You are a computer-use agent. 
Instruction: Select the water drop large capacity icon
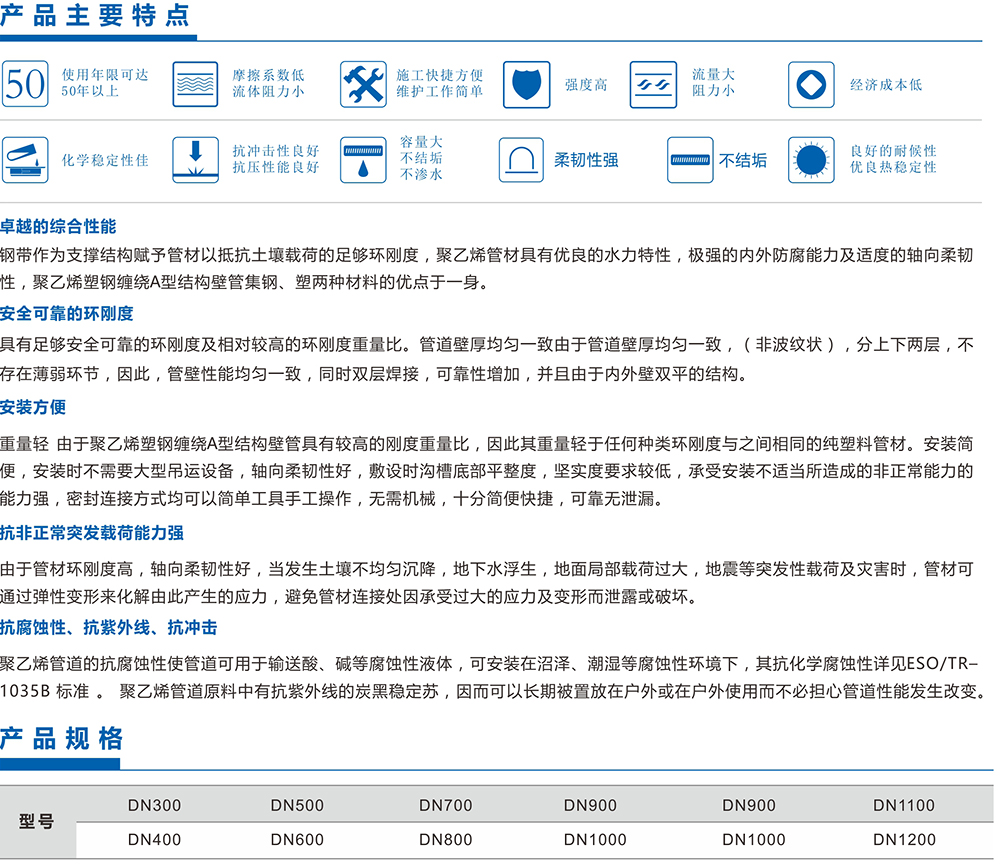click(x=362, y=159)
